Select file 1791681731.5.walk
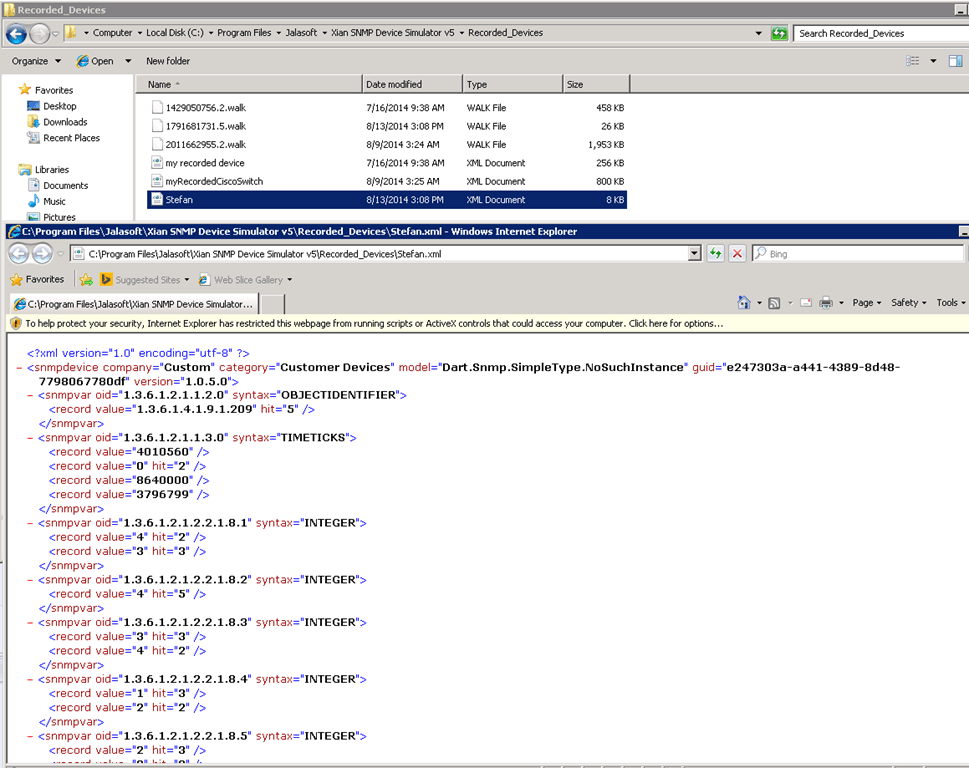This screenshot has width=969, height=768. pyautogui.click(x=387, y=126)
